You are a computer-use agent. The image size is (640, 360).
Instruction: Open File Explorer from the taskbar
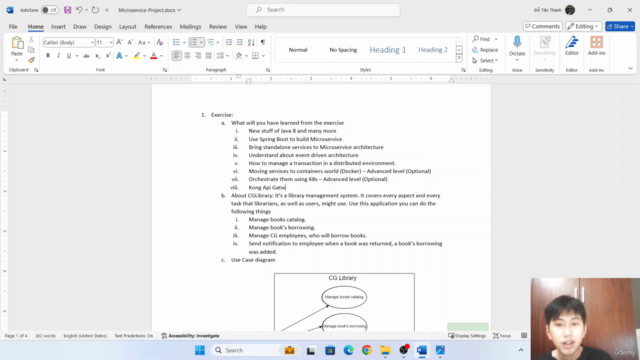tap(385, 350)
